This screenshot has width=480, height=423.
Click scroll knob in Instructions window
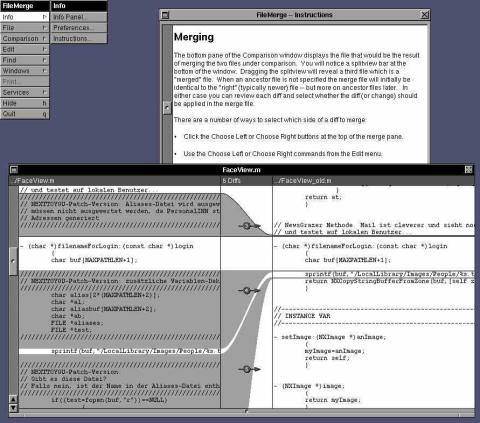(x=167, y=108)
